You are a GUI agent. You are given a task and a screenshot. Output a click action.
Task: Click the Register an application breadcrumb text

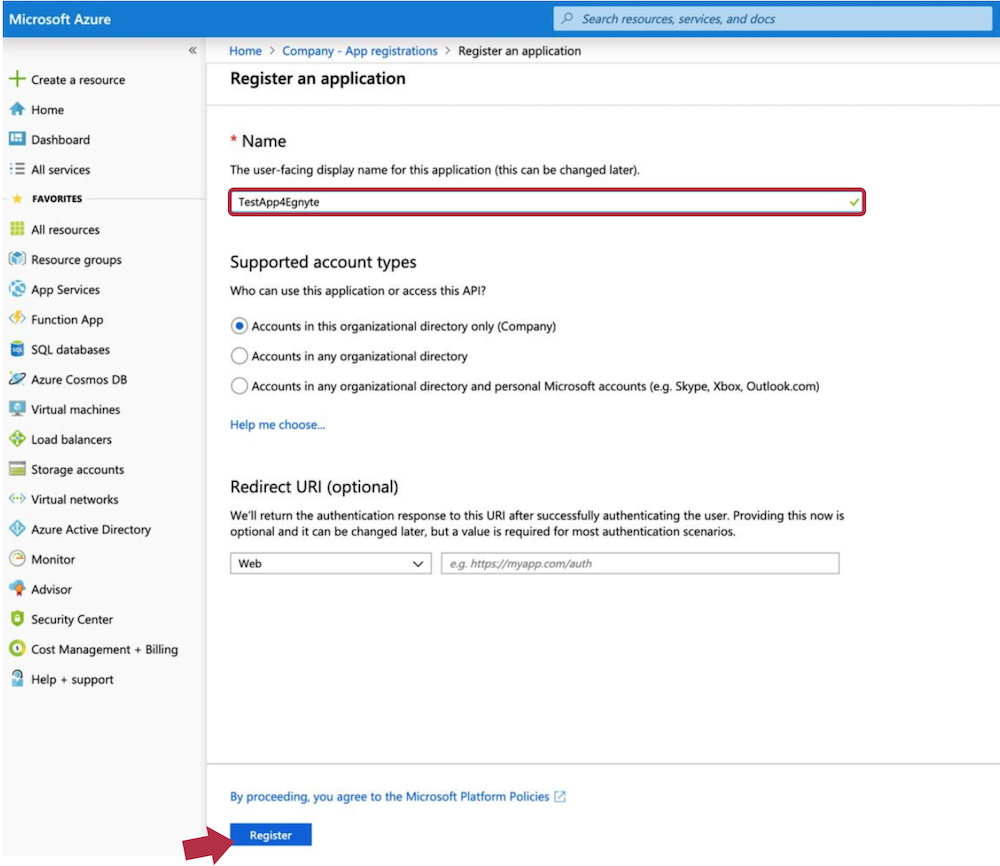coord(520,51)
